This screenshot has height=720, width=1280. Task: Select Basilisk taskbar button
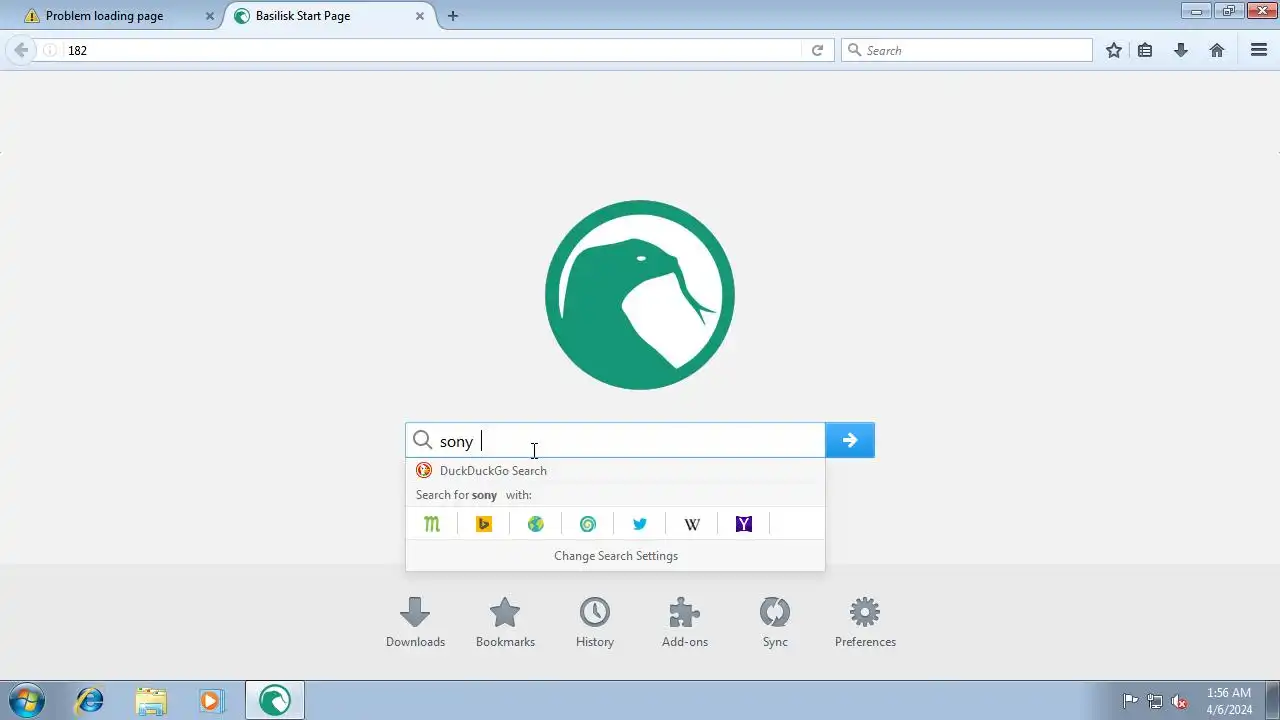pyautogui.click(x=275, y=700)
